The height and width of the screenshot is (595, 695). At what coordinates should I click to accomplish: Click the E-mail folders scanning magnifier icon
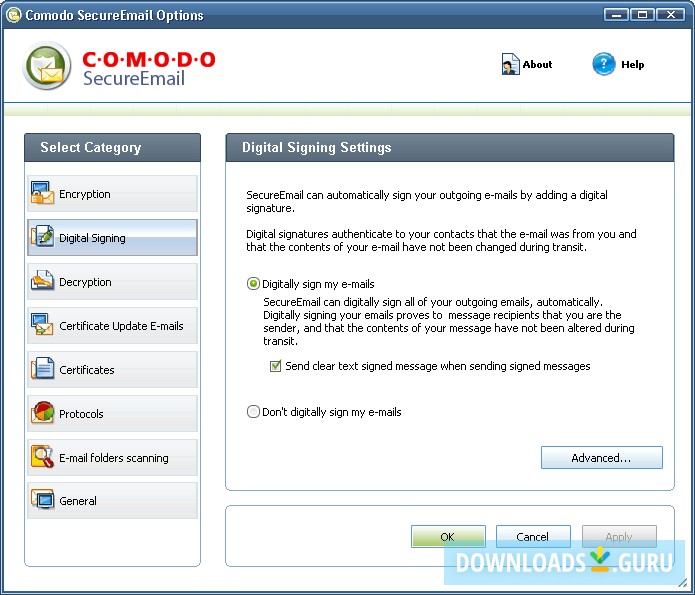(43, 456)
